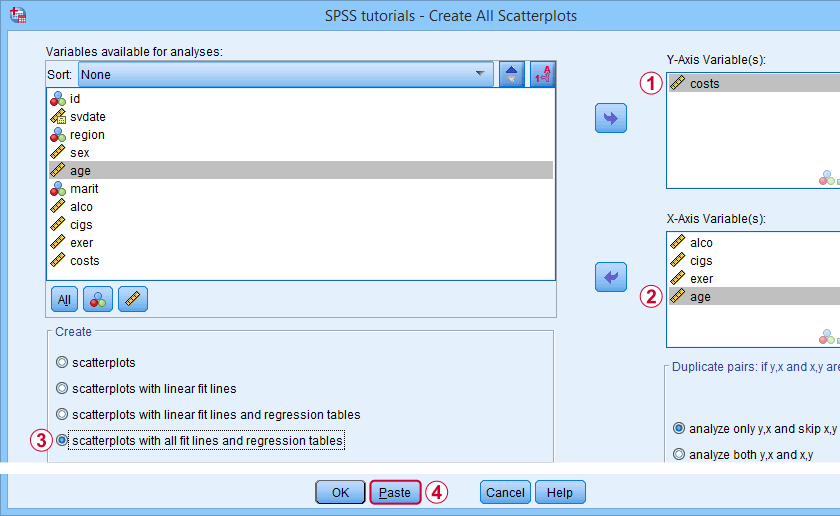
Task: Click the All variables filter button
Action: pyautogui.click(x=64, y=299)
